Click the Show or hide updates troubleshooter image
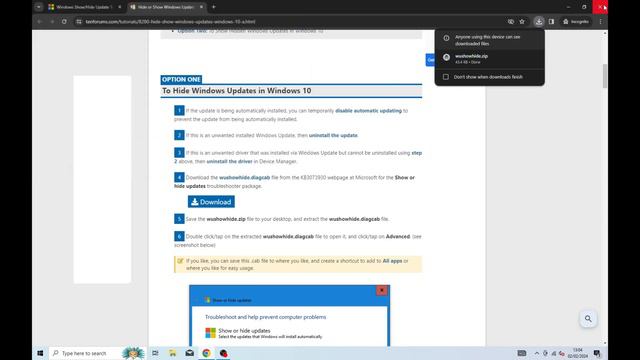 coord(289,316)
